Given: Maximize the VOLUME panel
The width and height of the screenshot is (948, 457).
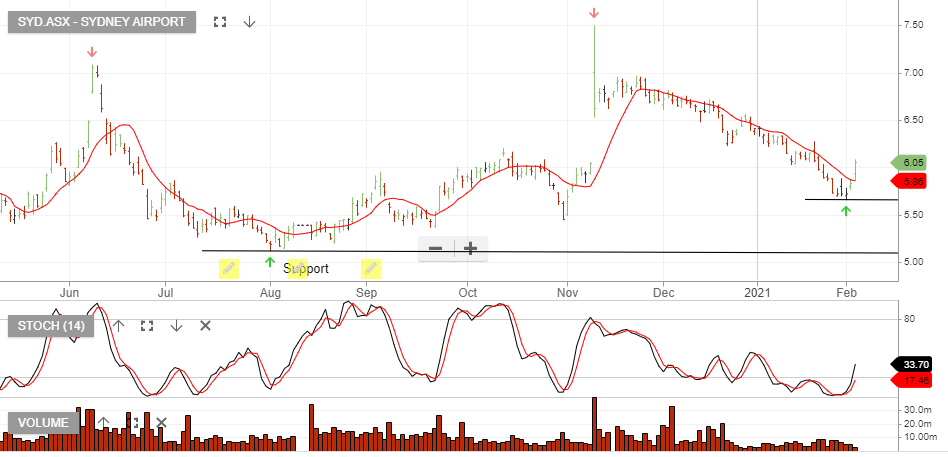Looking at the screenshot, I should (x=134, y=423).
